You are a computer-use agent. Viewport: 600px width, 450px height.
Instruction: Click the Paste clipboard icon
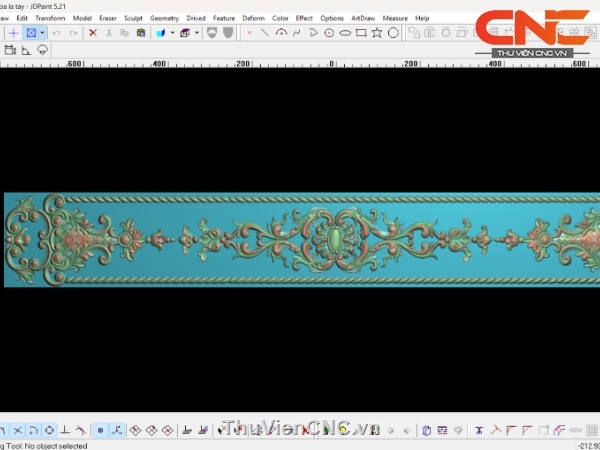[141, 33]
